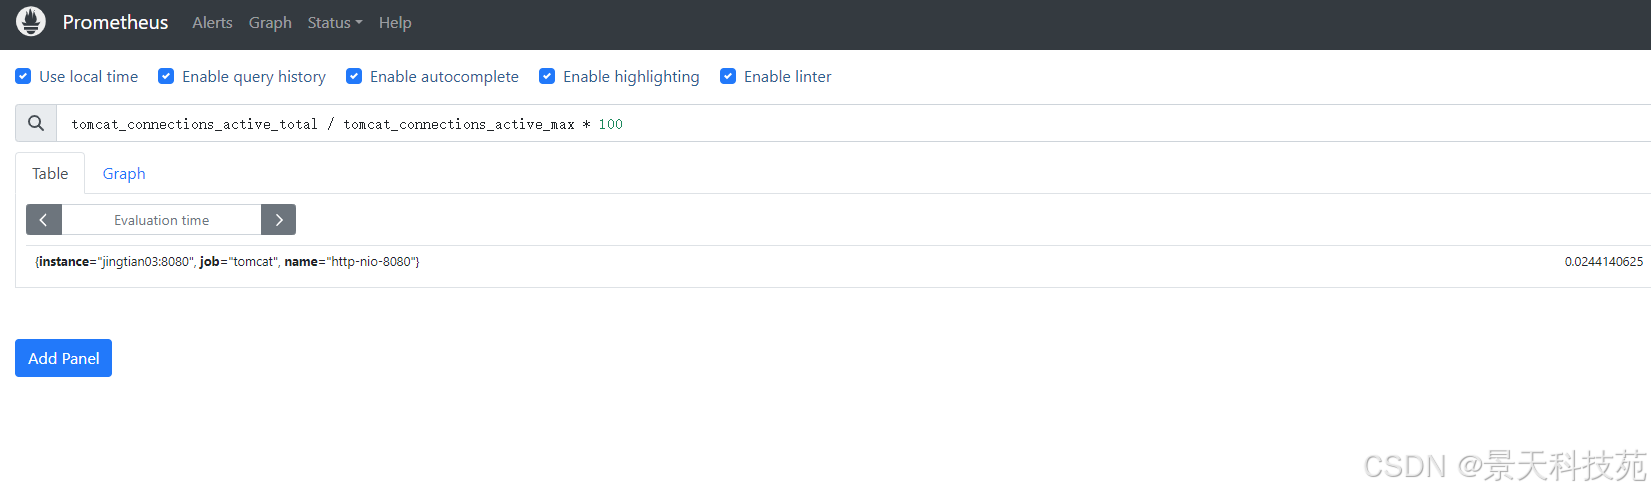This screenshot has height=496, width=1651.
Task: Click the Evaluation time input box
Action: 161,220
